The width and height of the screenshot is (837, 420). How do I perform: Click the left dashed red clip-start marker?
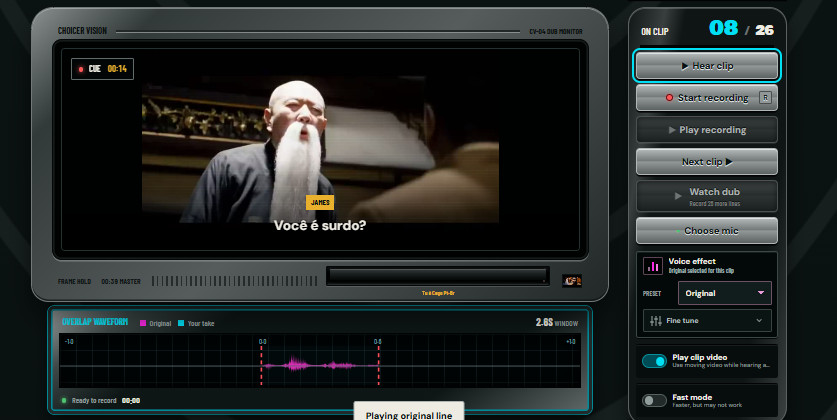(x=261, y=365)
